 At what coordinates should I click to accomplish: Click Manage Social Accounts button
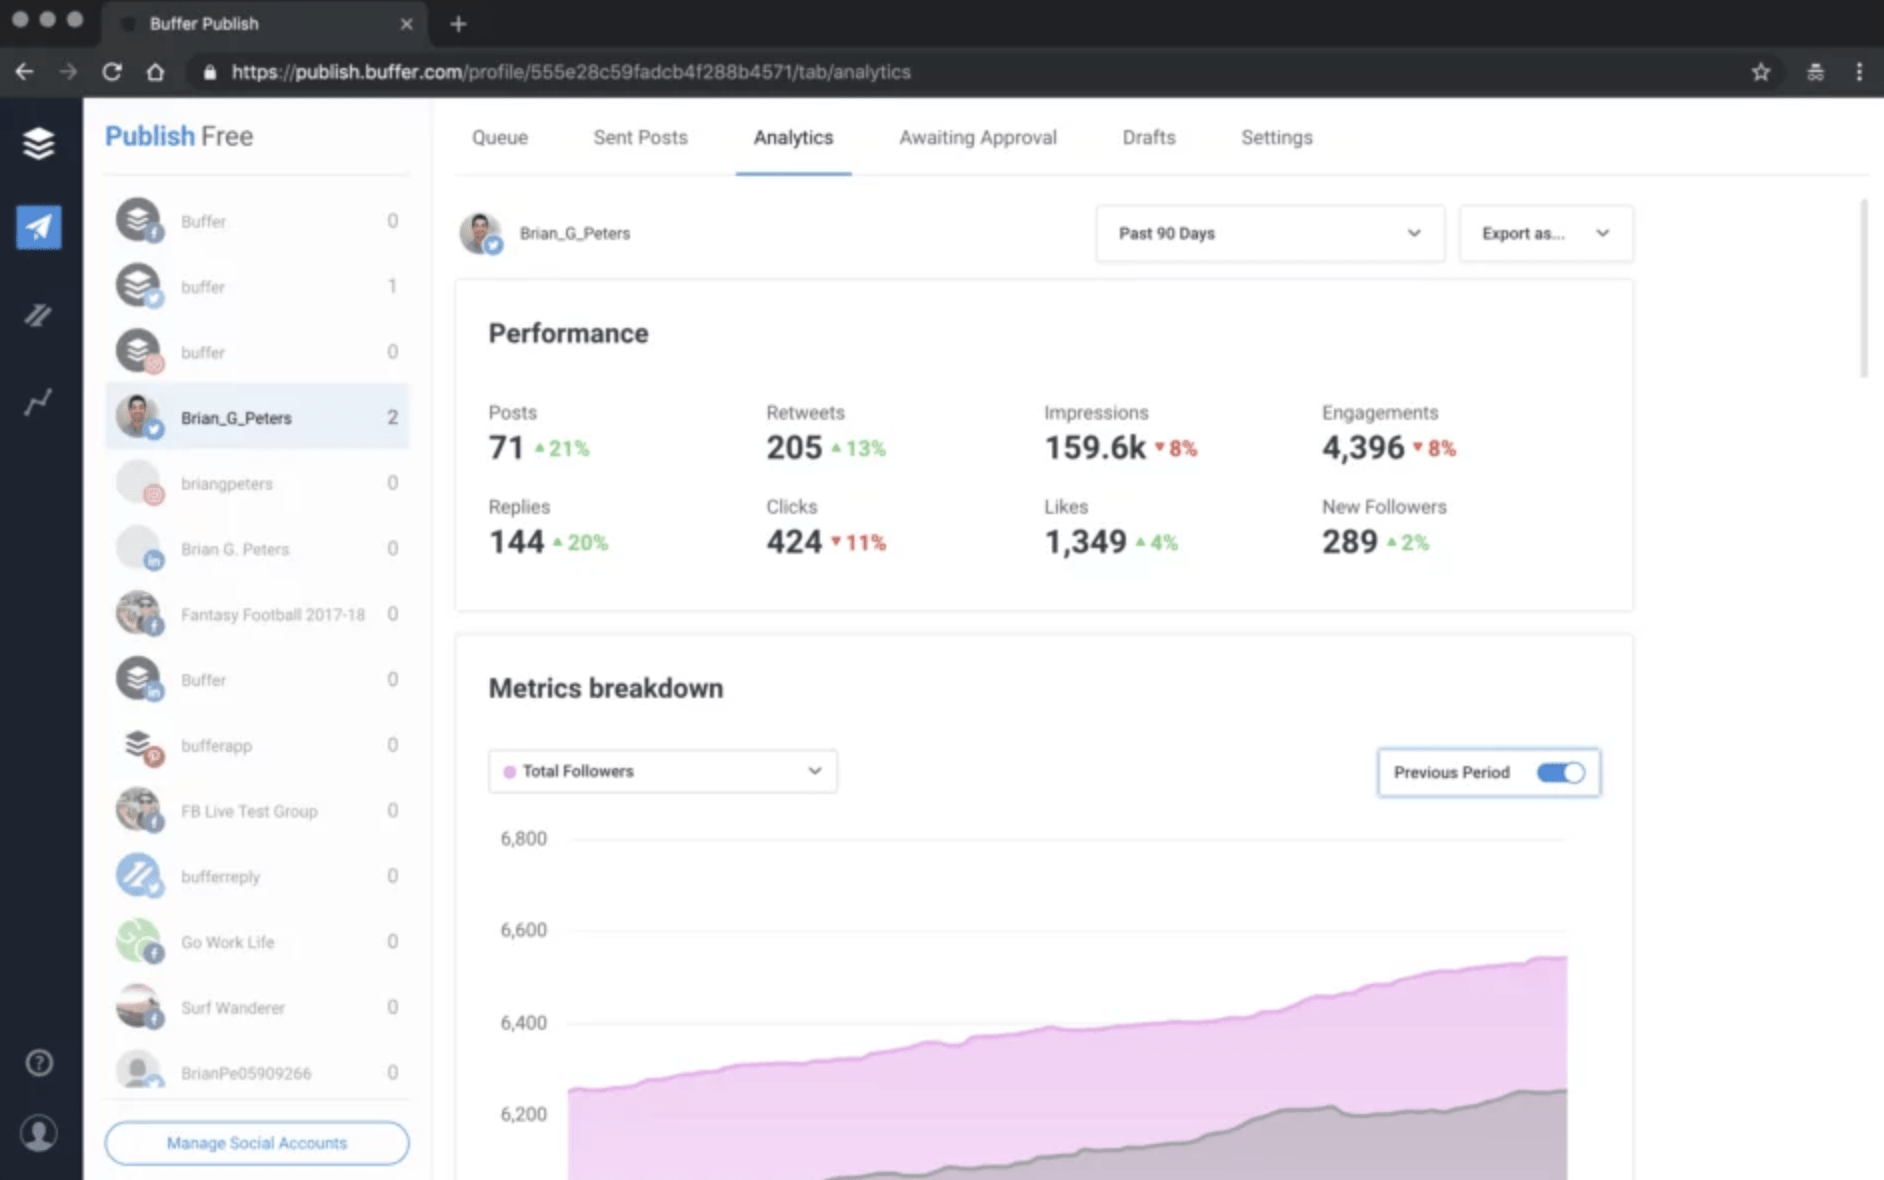(257, 1143)
